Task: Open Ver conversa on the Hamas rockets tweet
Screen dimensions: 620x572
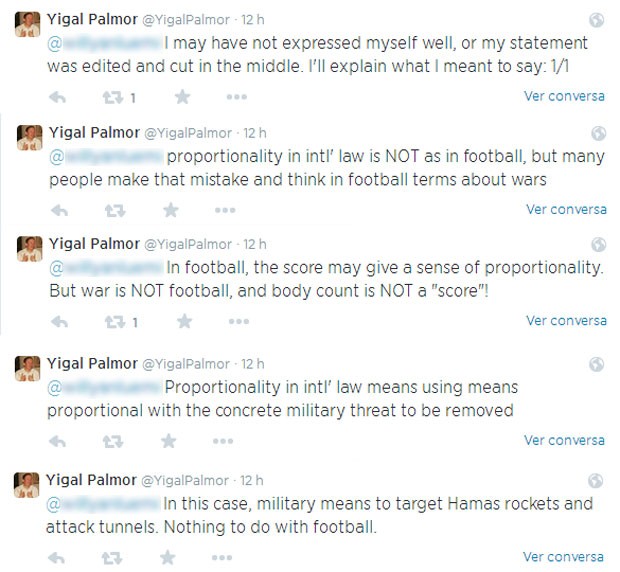Action: (564, 557)
